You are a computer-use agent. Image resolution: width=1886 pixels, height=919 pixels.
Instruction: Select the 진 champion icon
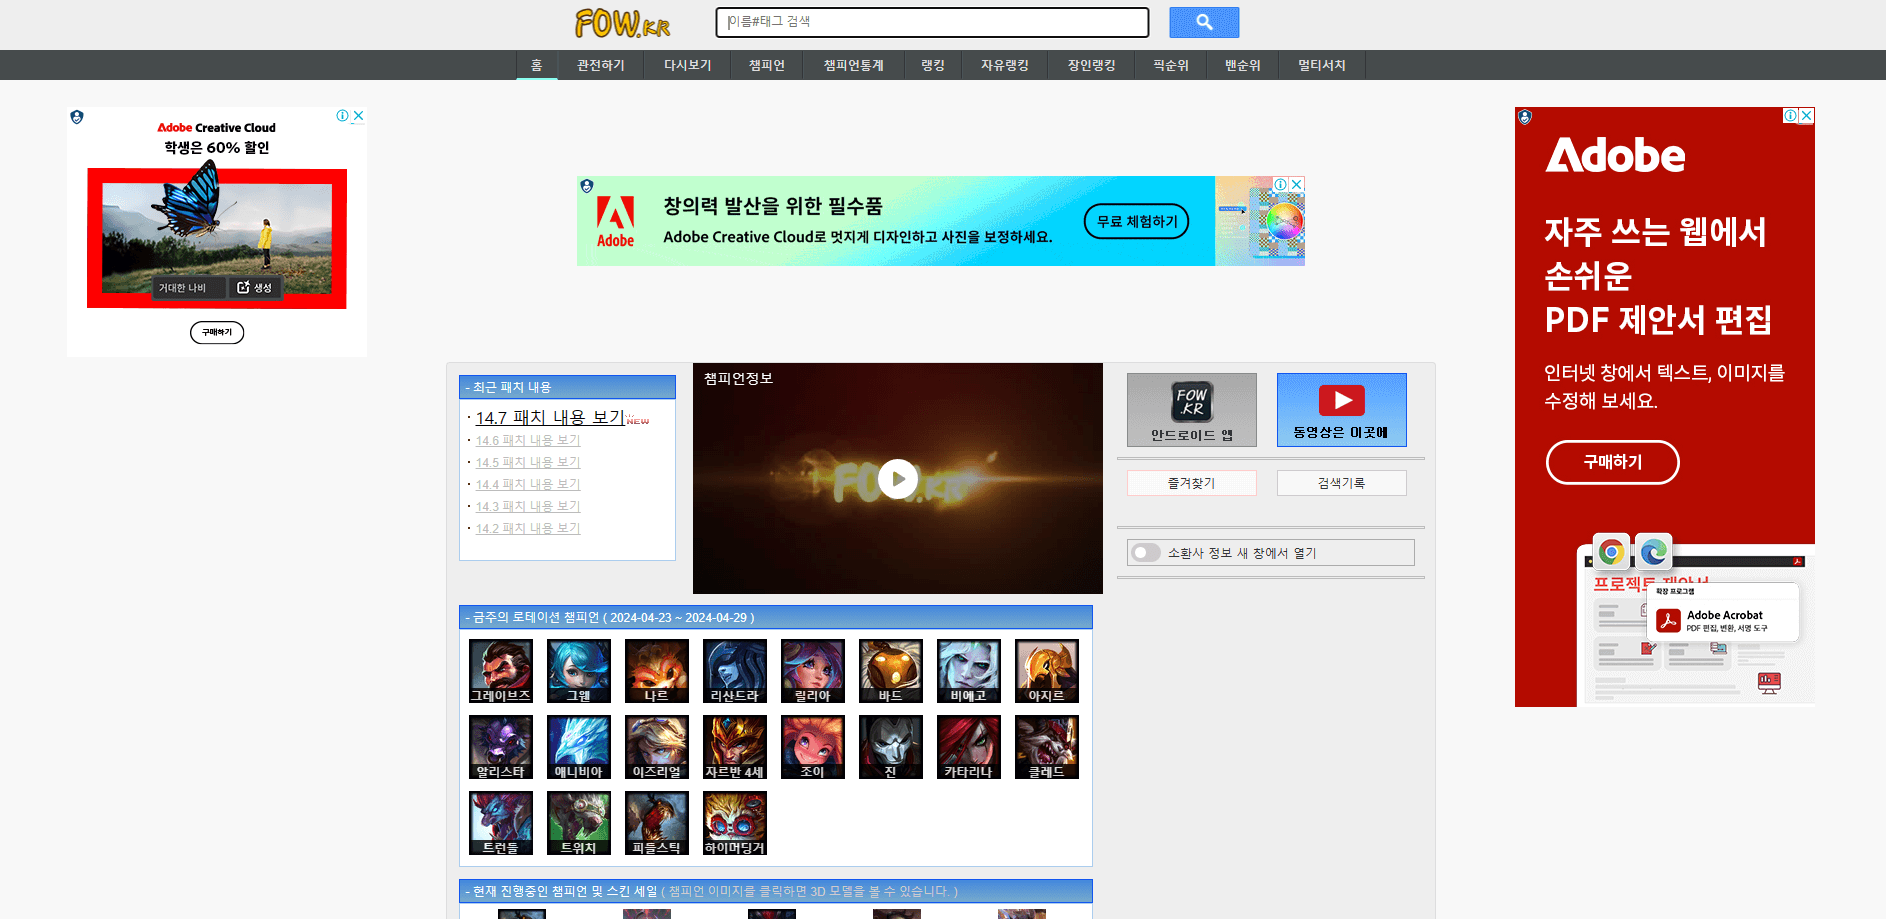891,747
